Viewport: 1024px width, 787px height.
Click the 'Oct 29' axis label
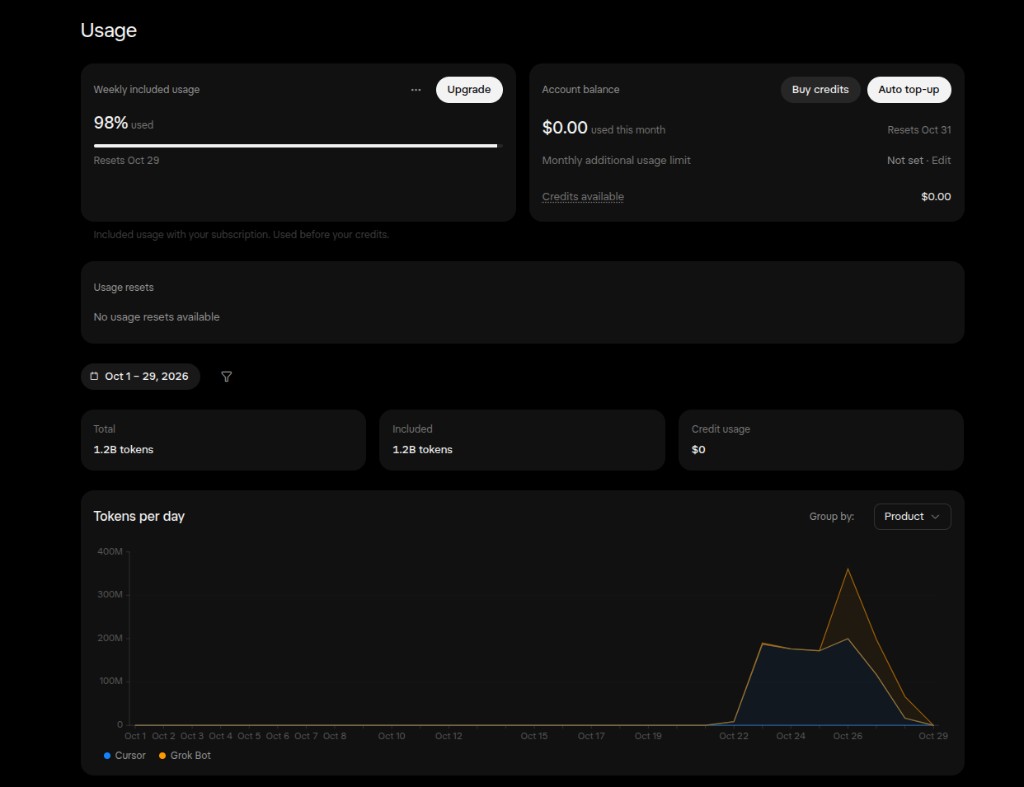click(x=933, y=736)
